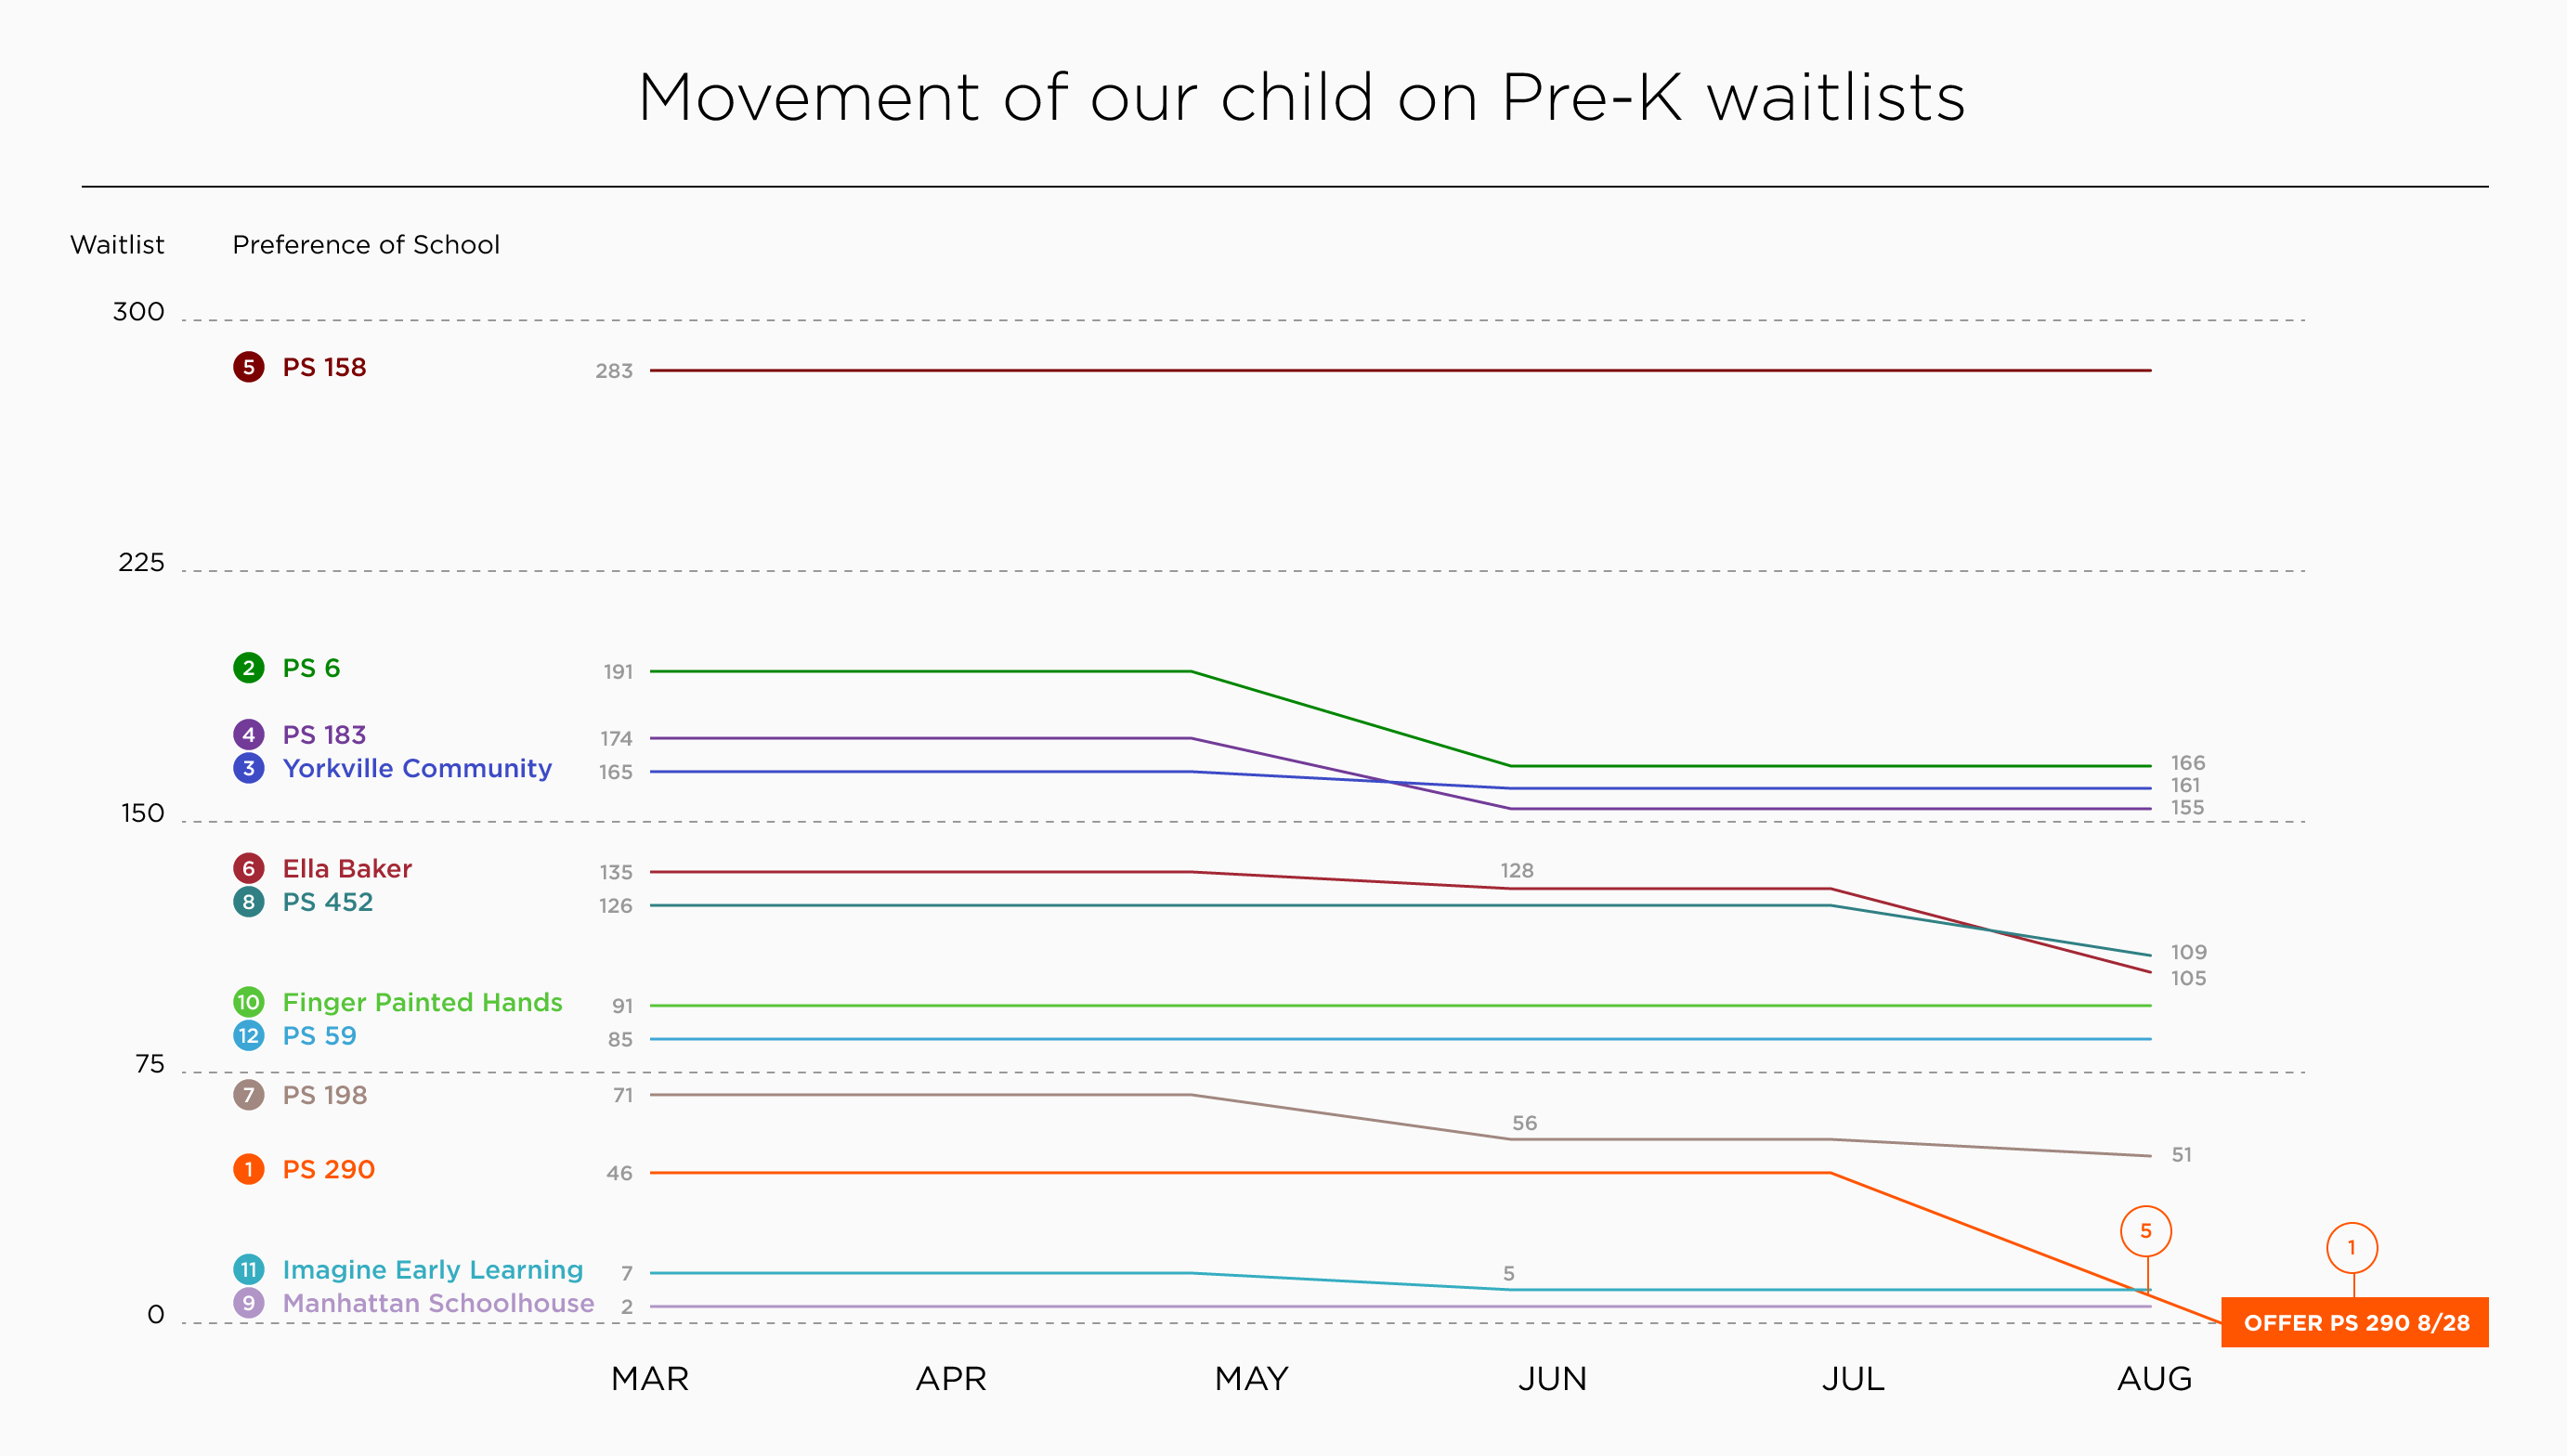Click the chart title about Pre-K waitlists
The height and width of the screenshot is (1456, 2567).
[x=1301, y=98]
